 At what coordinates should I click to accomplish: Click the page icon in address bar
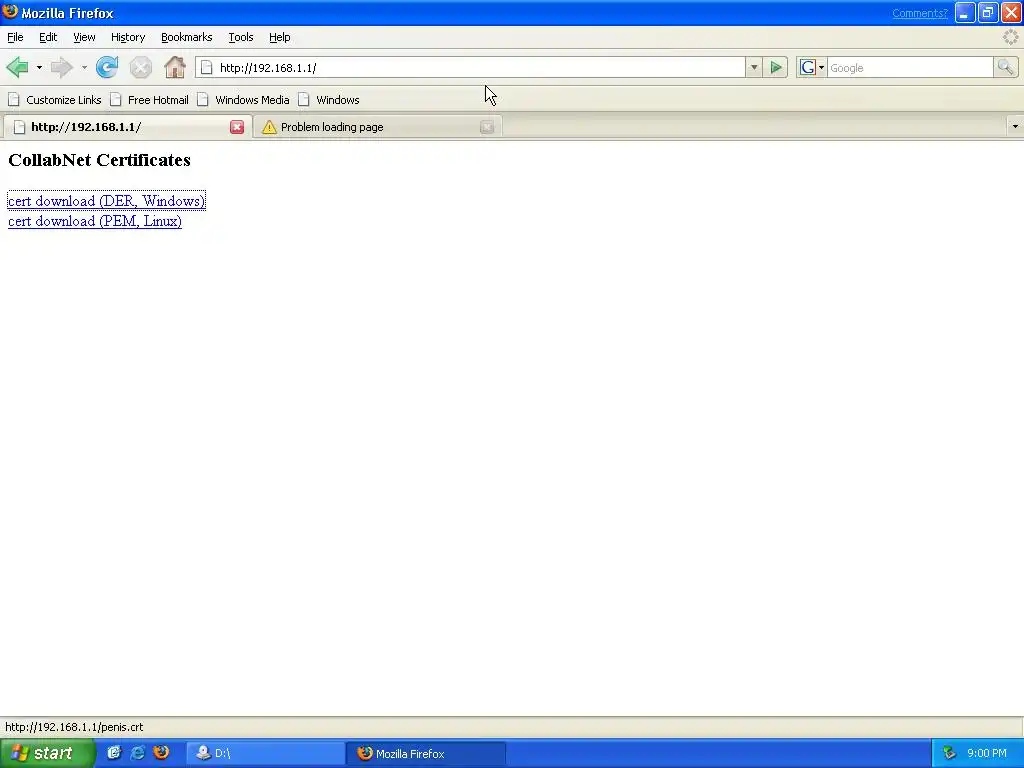pyautogui.click(x=206, y=67)
